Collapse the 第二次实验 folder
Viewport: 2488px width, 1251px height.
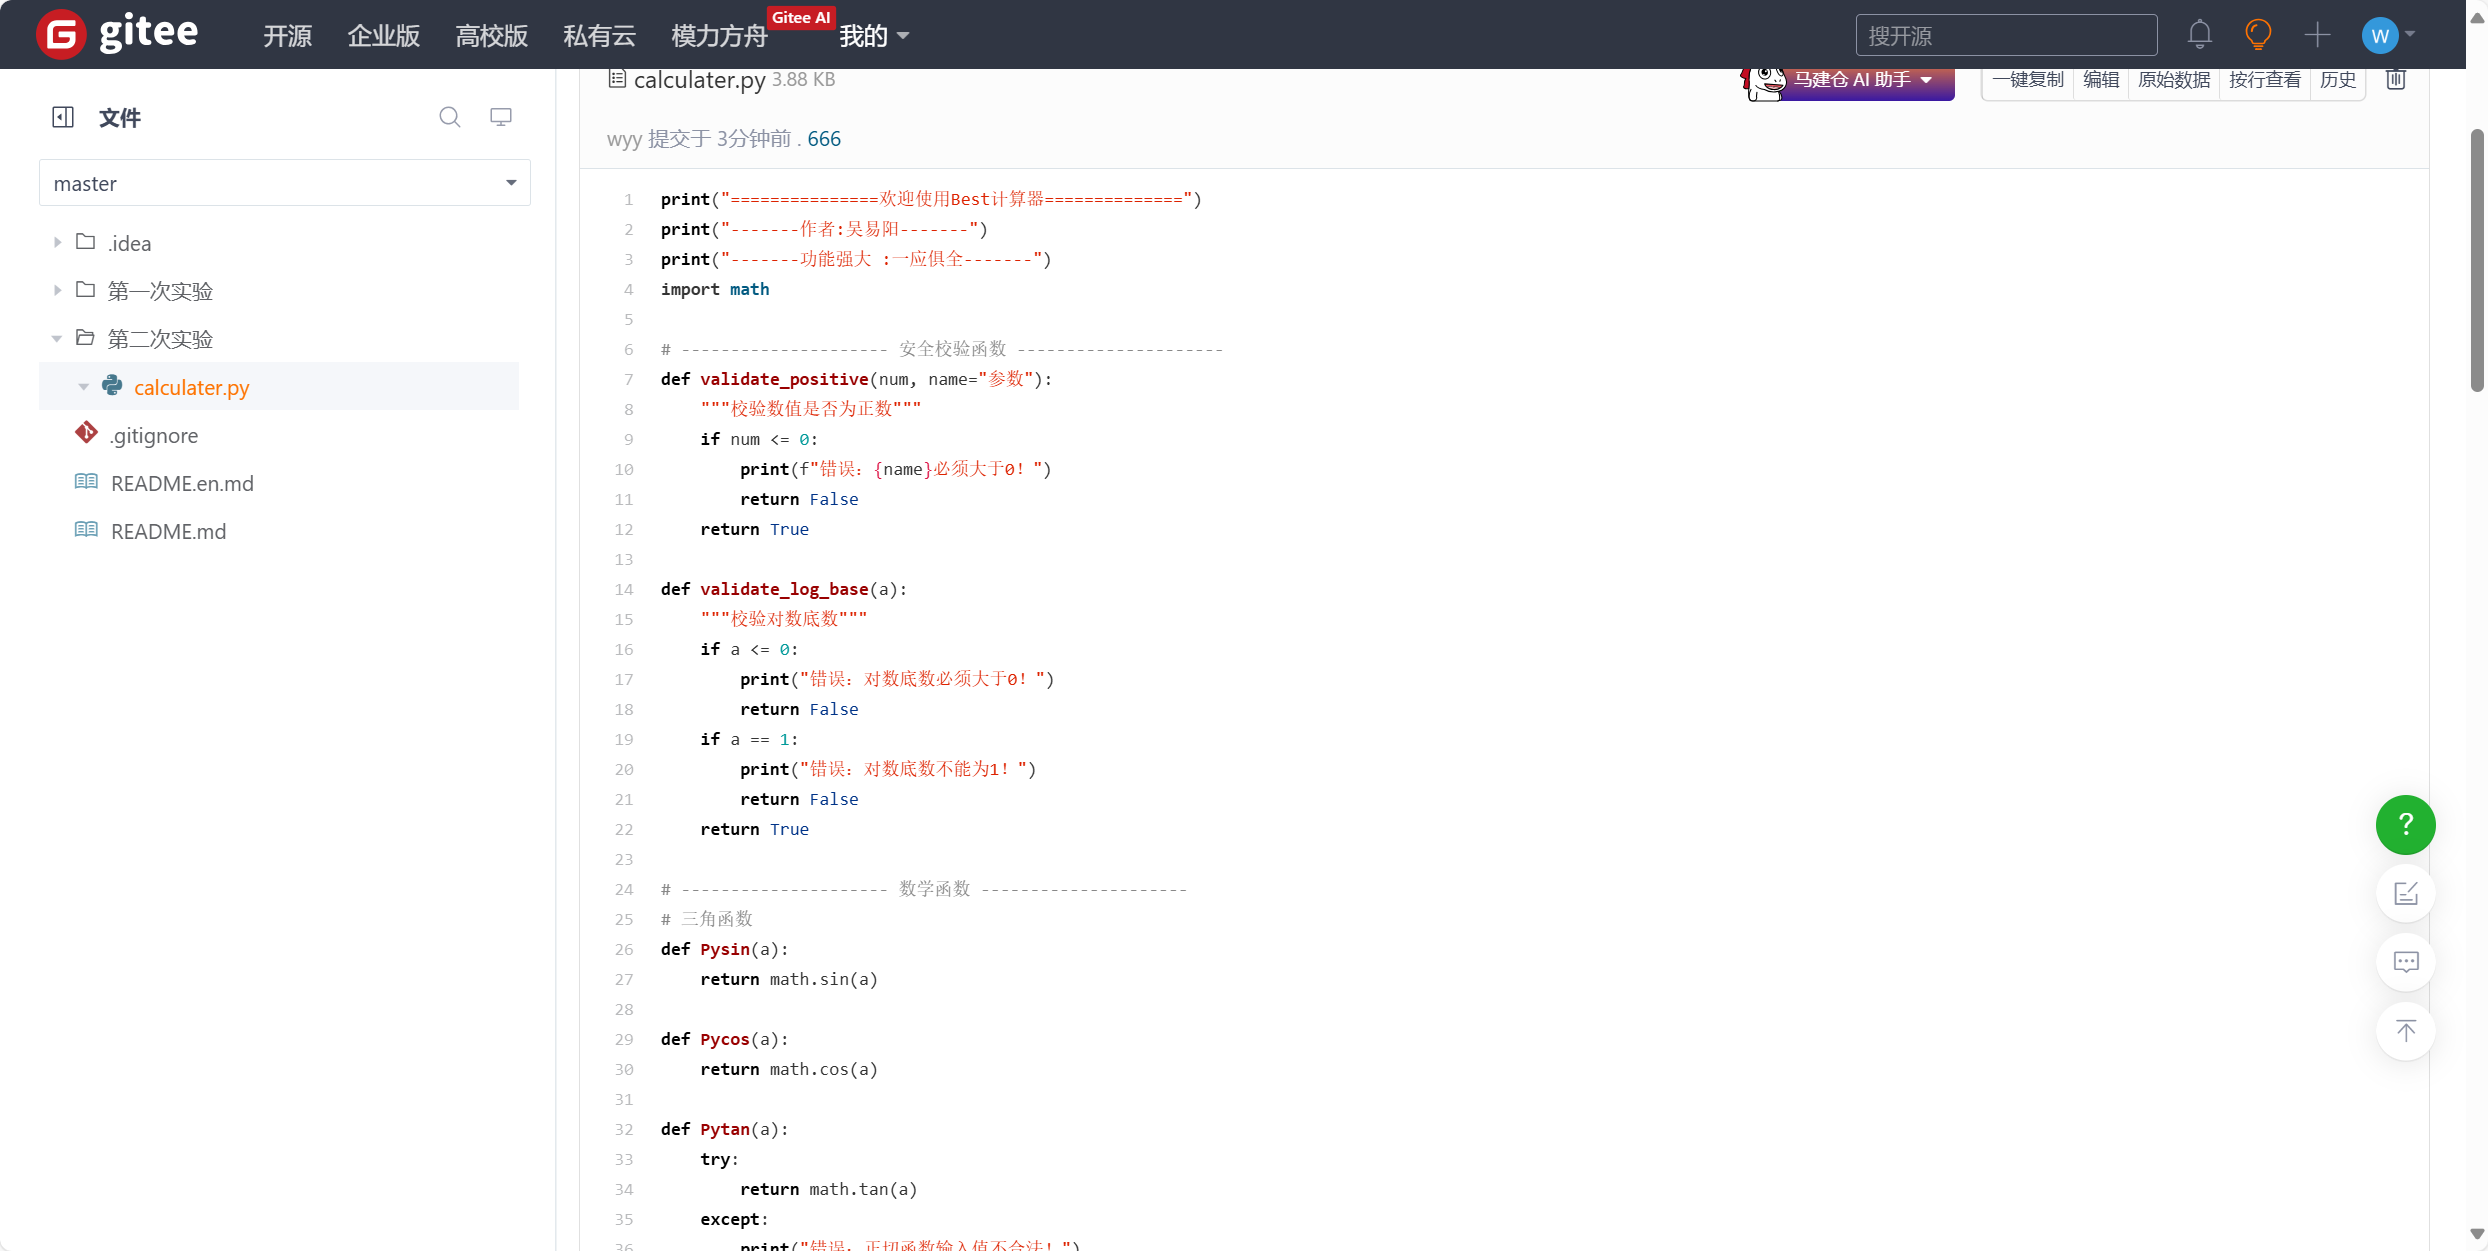coord(57,339)
